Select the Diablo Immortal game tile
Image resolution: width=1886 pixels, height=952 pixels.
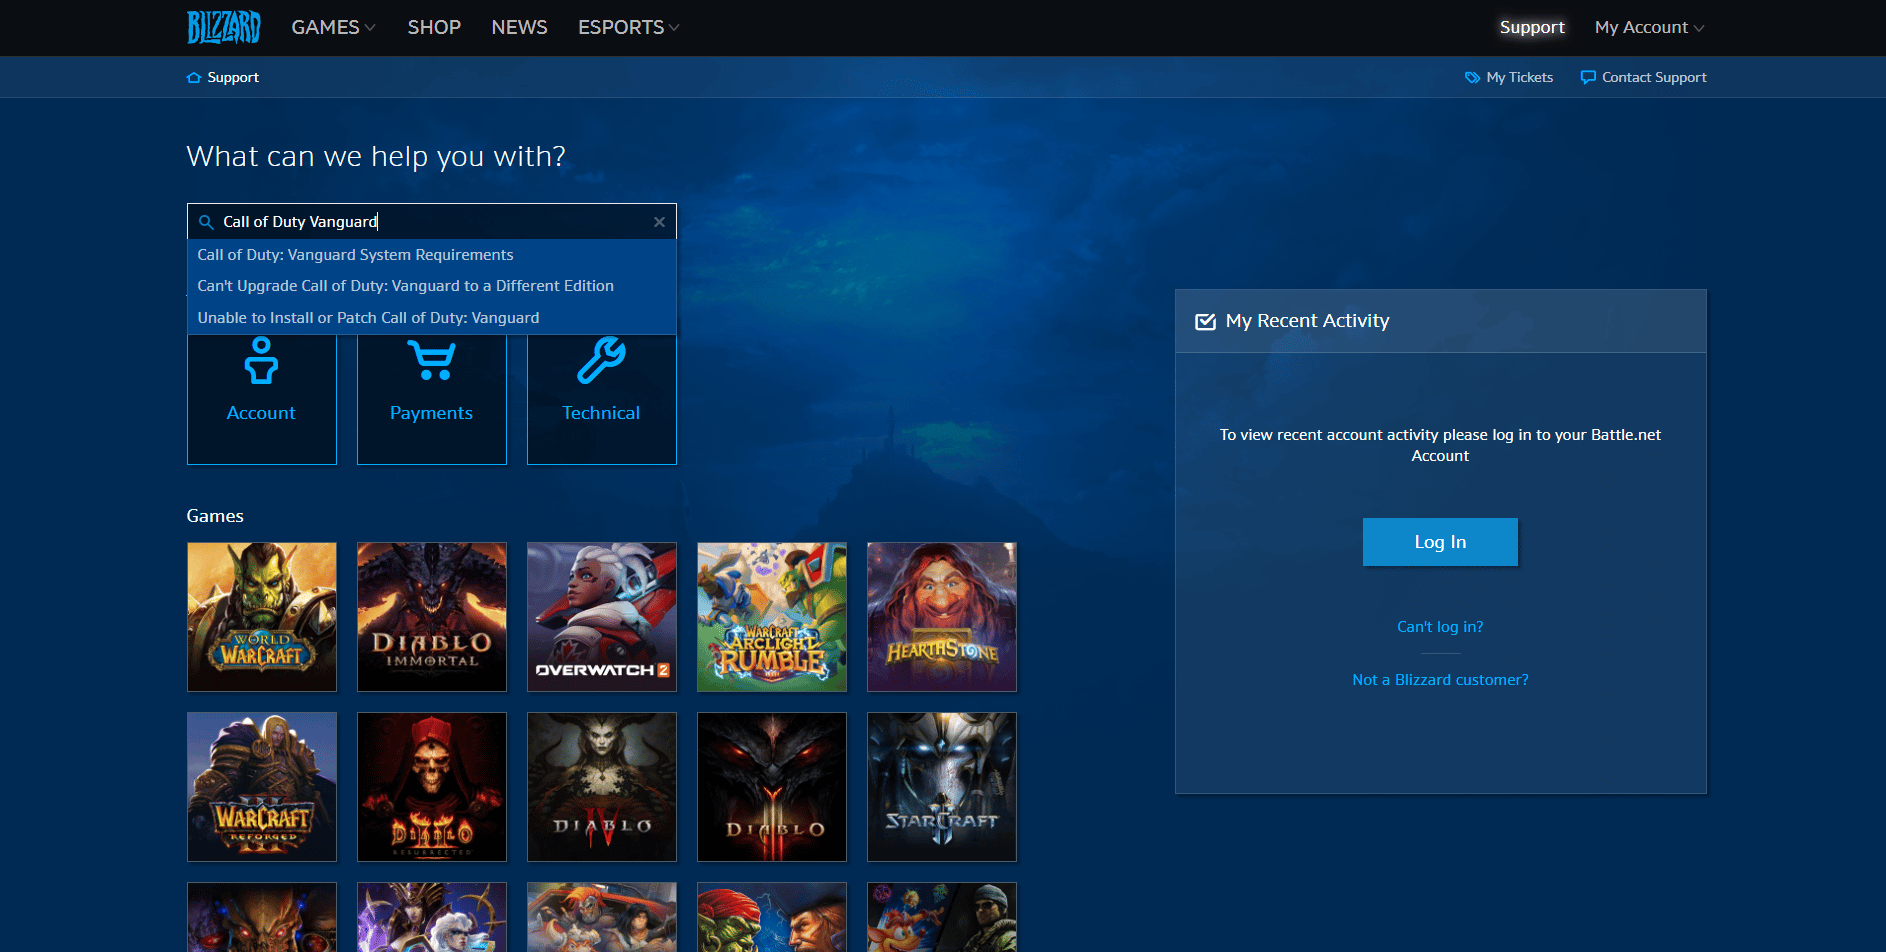[432, 617]
